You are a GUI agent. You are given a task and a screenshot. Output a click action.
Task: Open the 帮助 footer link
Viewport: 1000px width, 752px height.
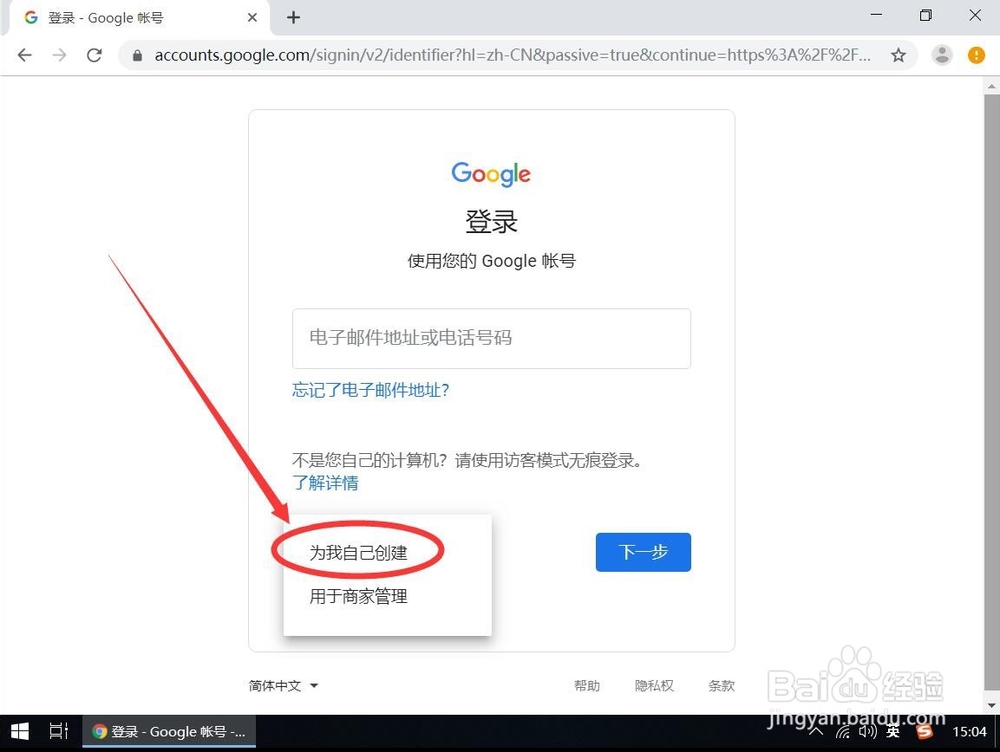[x=587, y=686]
